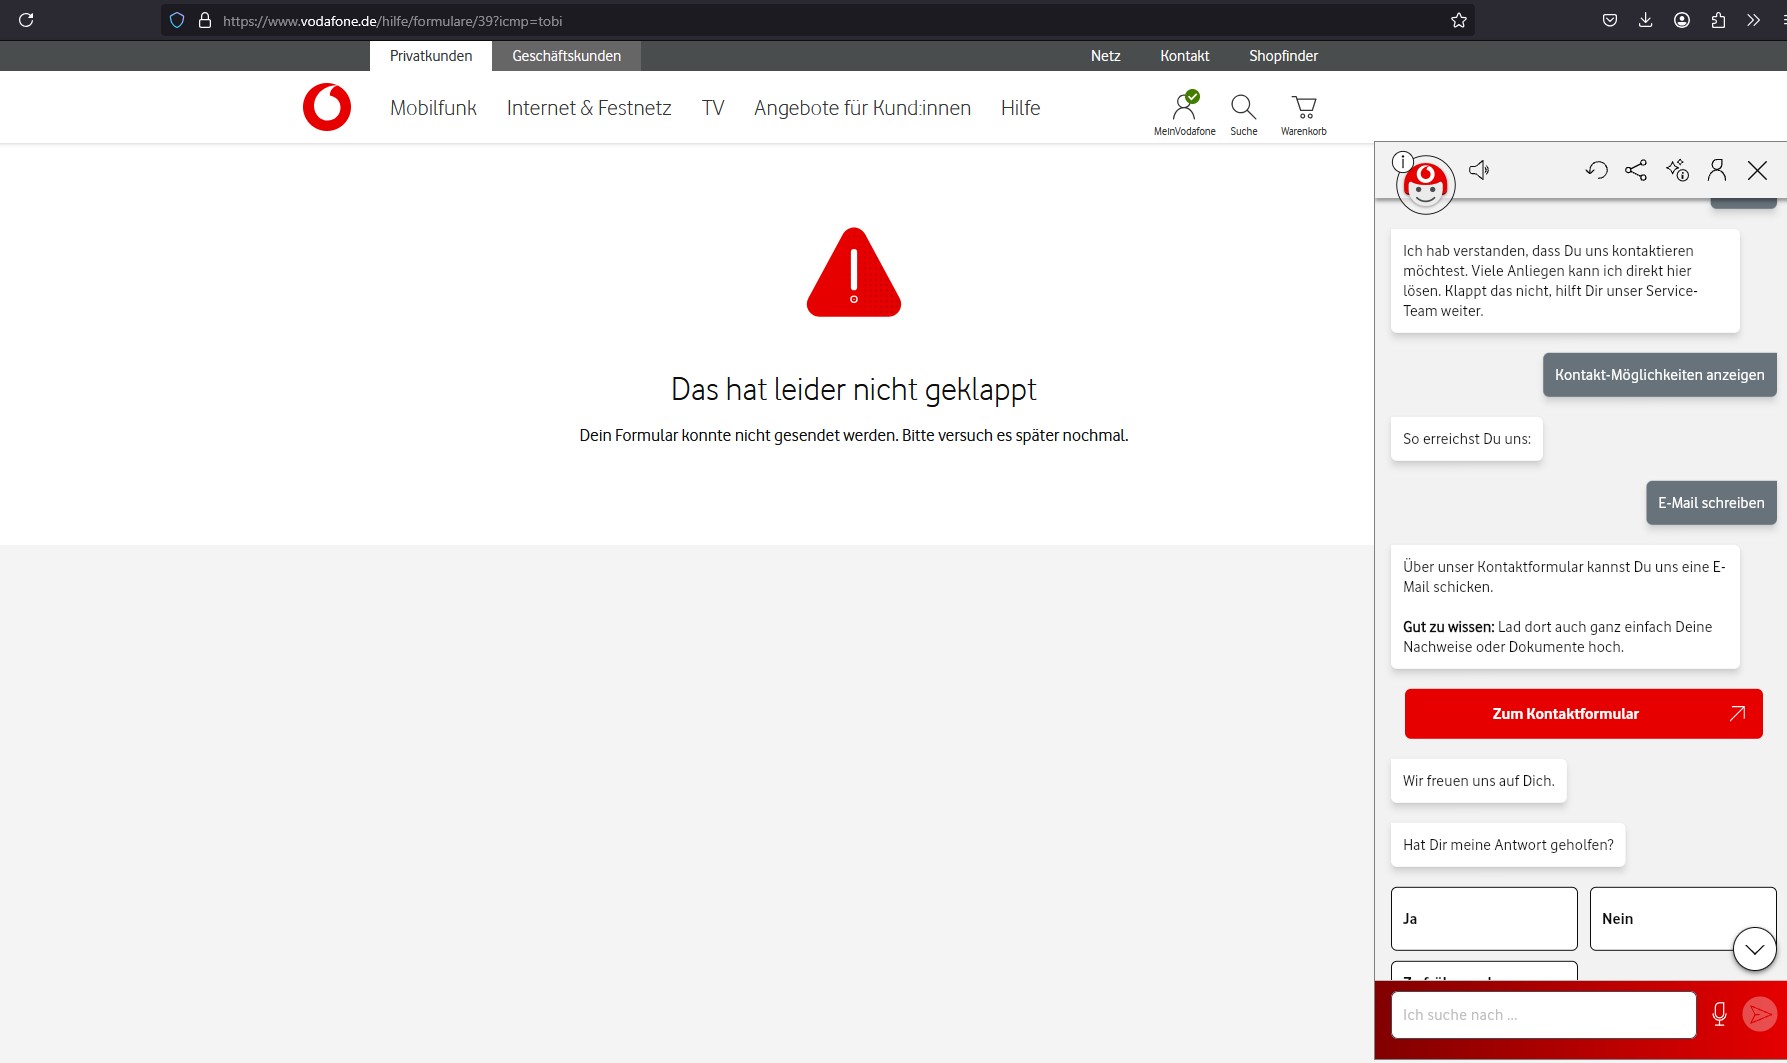This screenshot has height=1063, width=1787.
Task: Open the Warenkorb shopping cart
Action: tap(1304, 114)
